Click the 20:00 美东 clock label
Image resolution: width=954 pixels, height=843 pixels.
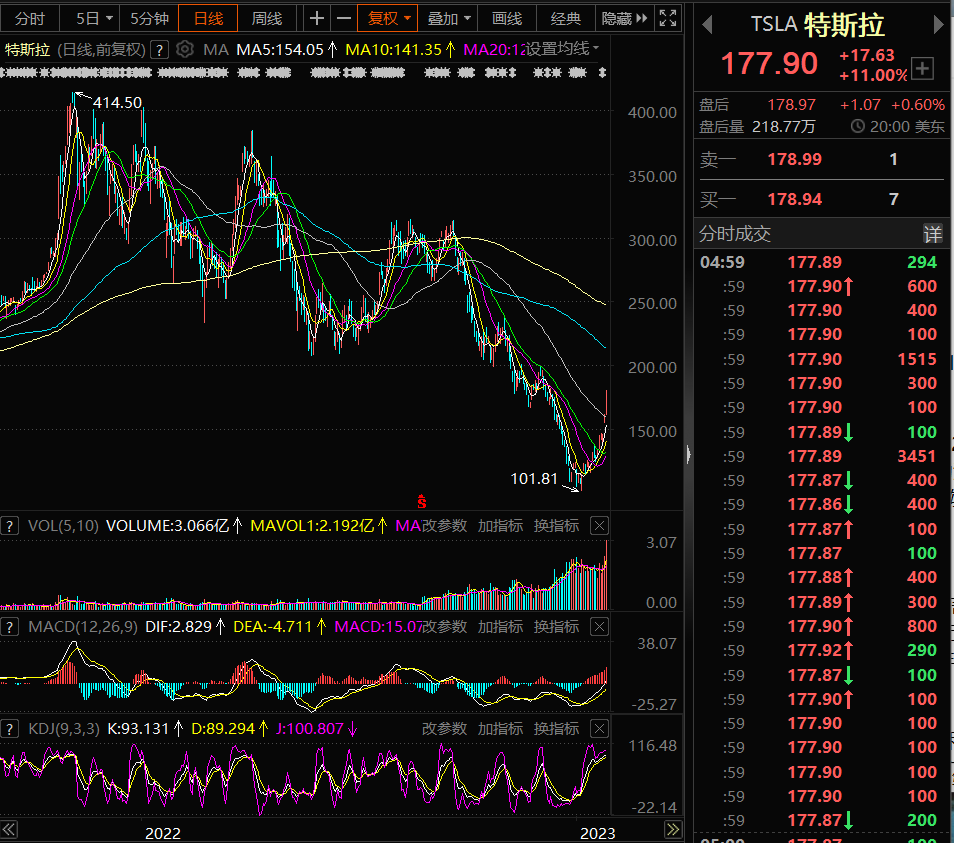pos(898,127)
